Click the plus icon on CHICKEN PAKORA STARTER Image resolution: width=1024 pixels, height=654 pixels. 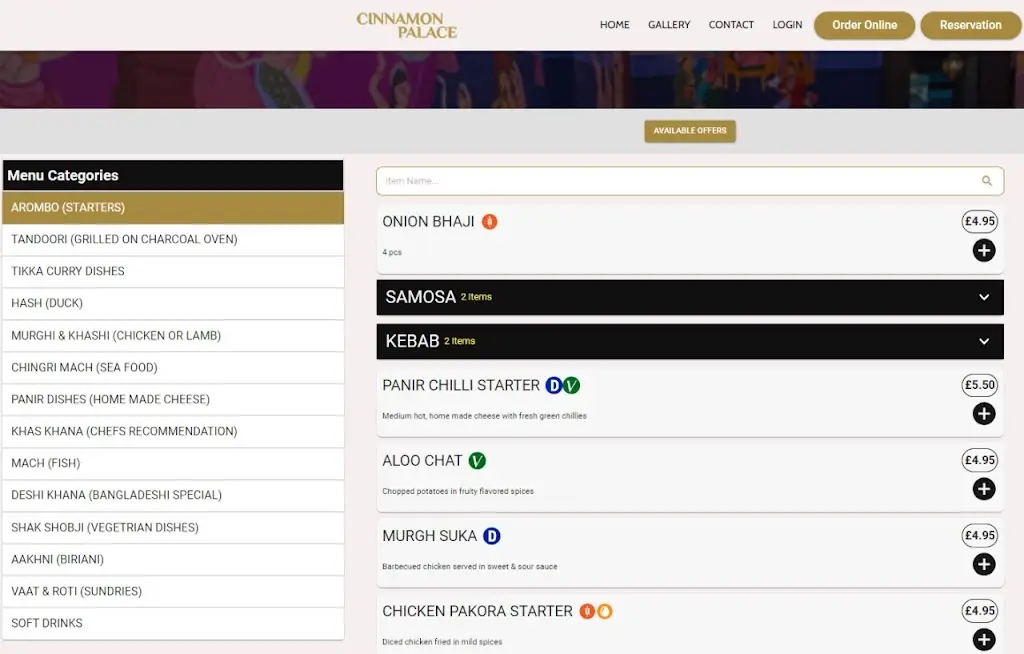pyautogui.click(x=984, y=639)
